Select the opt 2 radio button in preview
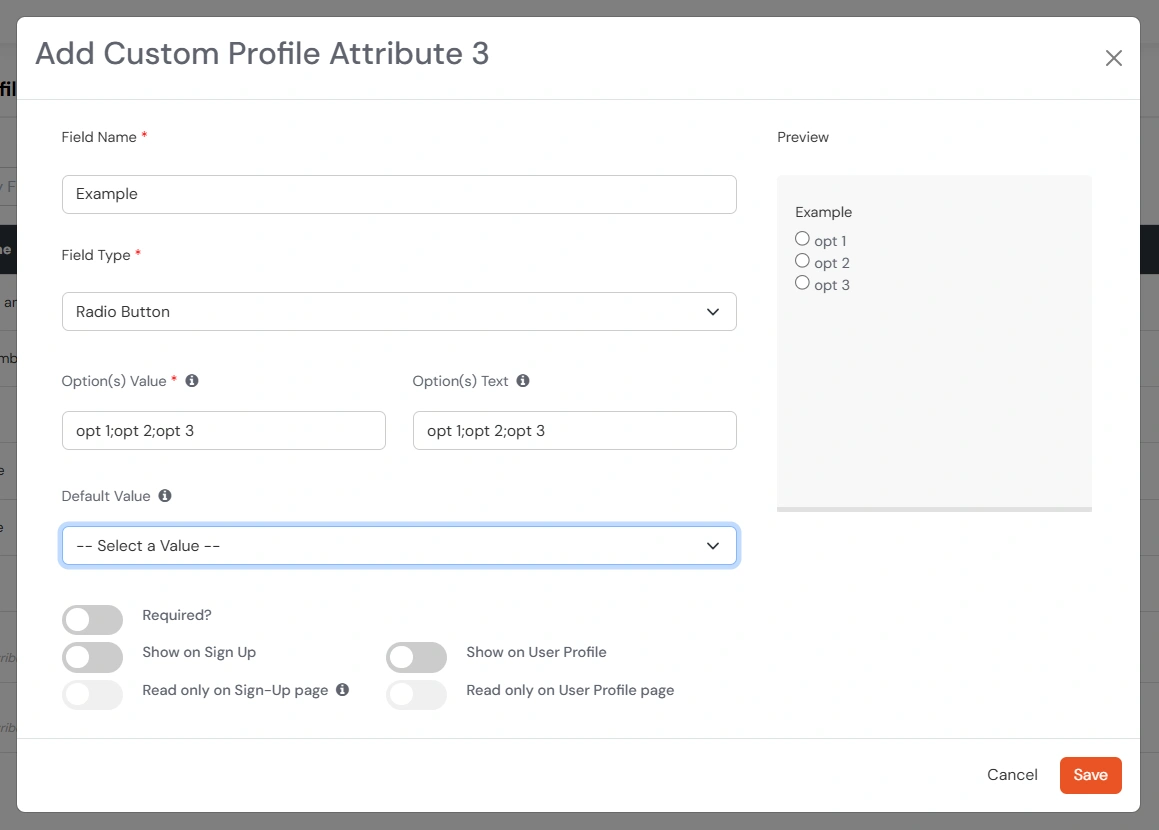Image resolution: width=1159 pixels, height=830 pixels. pyautogui.click(x=802, y=260)
